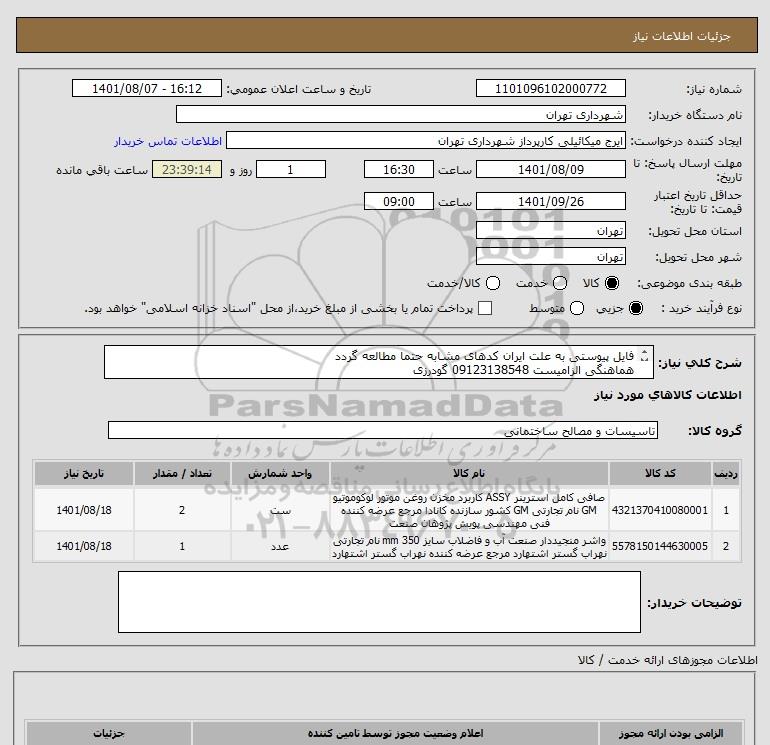
Task: Click the public announcement date field
Action: click(147, 88)
